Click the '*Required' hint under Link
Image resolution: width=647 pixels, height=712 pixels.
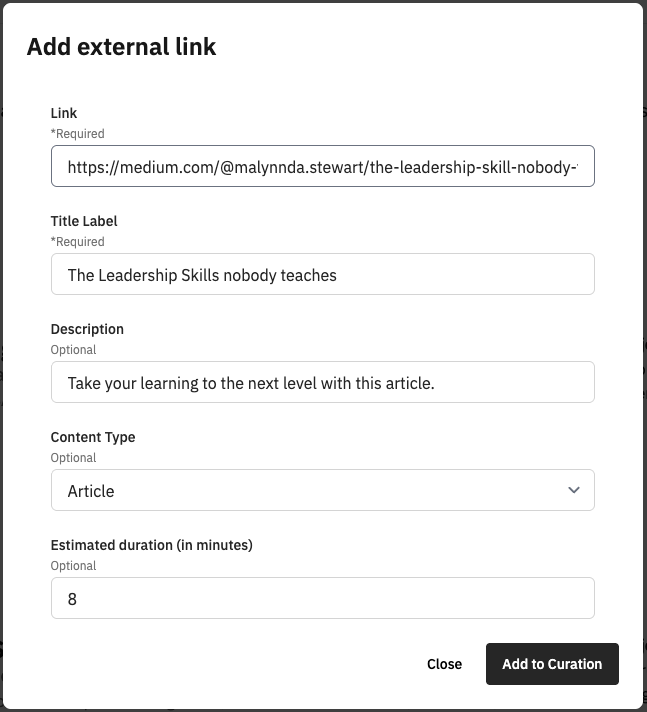point(77,134)
